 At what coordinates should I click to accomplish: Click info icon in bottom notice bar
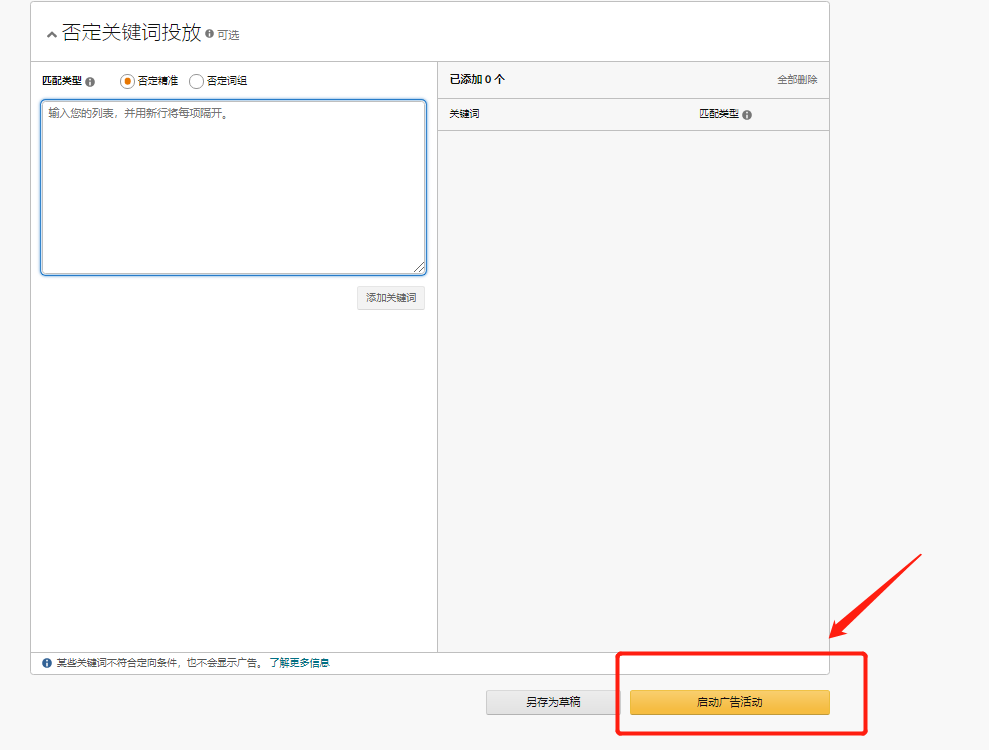tap(47, 663)
